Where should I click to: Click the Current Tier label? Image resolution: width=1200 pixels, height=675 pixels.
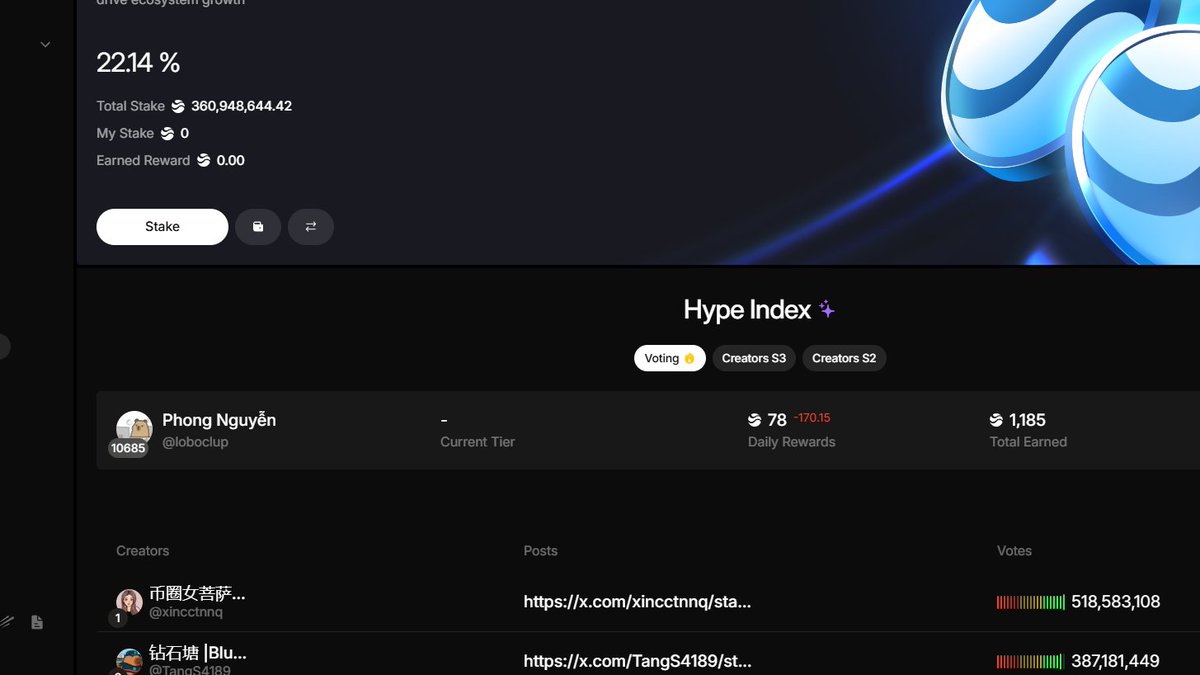[477, 442]
